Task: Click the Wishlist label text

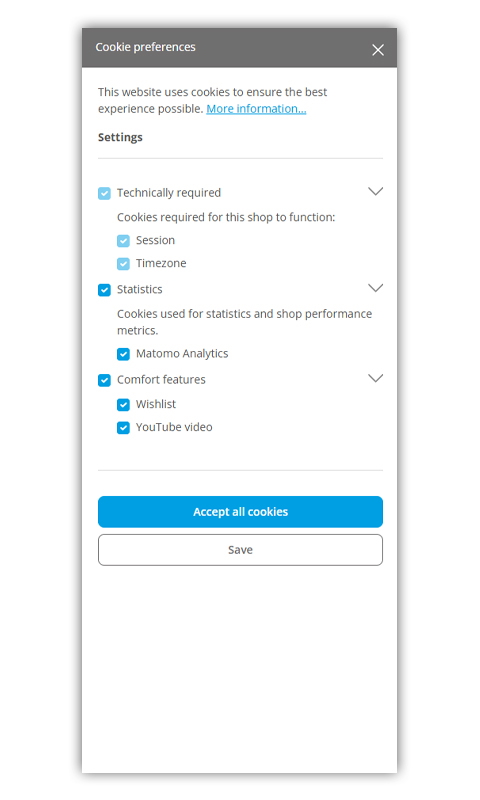Action: [x=156, y=404]
